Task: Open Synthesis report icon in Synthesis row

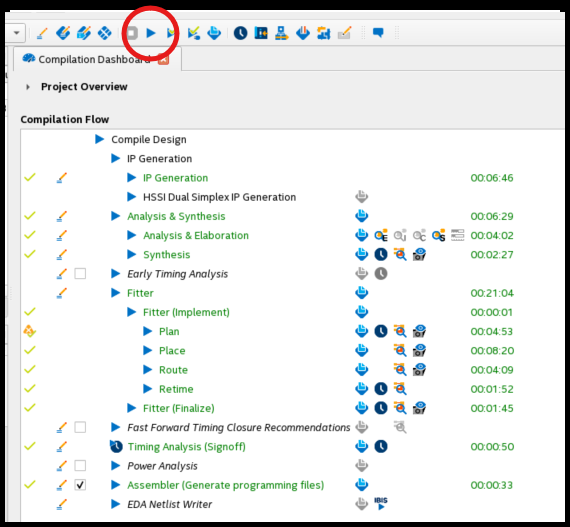Action: [x=361, y=254]
